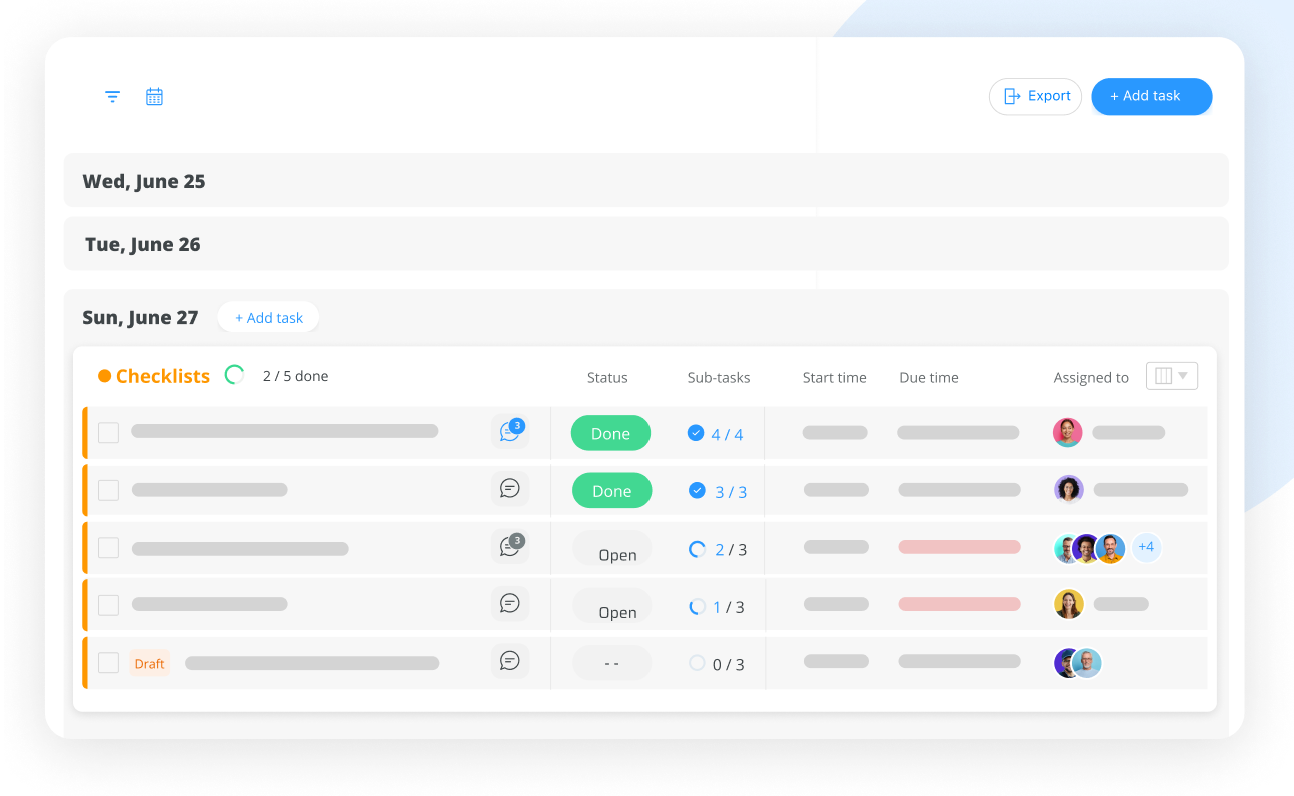Click the blue Add task button
This screenshot has height=796, width=1294.
coord(1152,96)
